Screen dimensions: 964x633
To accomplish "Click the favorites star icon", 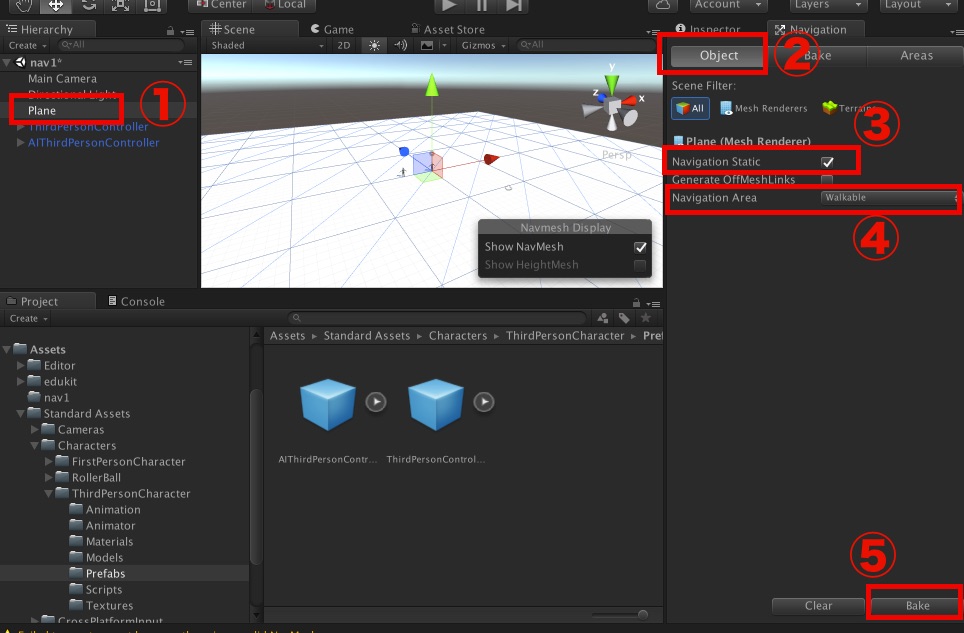I will pos(646,318).
